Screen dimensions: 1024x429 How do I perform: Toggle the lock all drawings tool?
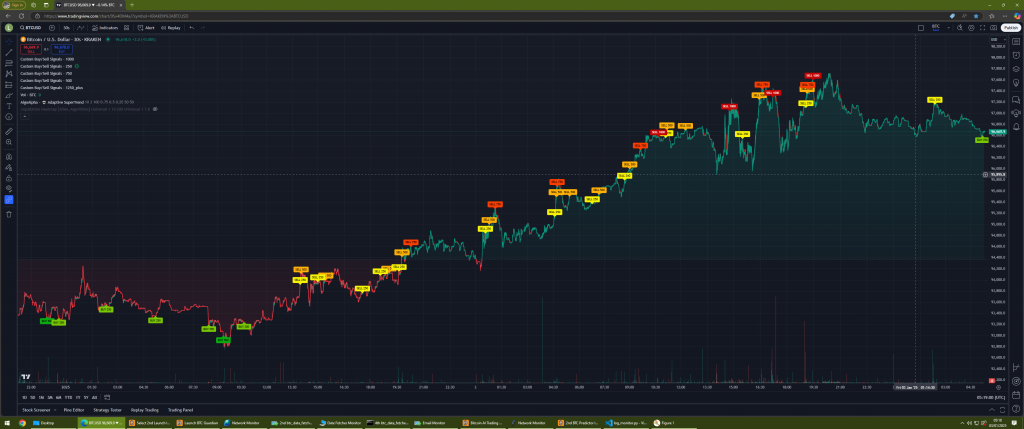point(9,177)
